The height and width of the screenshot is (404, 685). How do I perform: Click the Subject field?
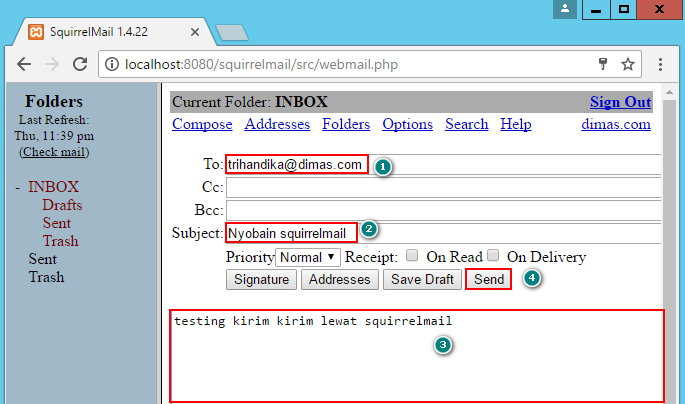coord(443,233)
